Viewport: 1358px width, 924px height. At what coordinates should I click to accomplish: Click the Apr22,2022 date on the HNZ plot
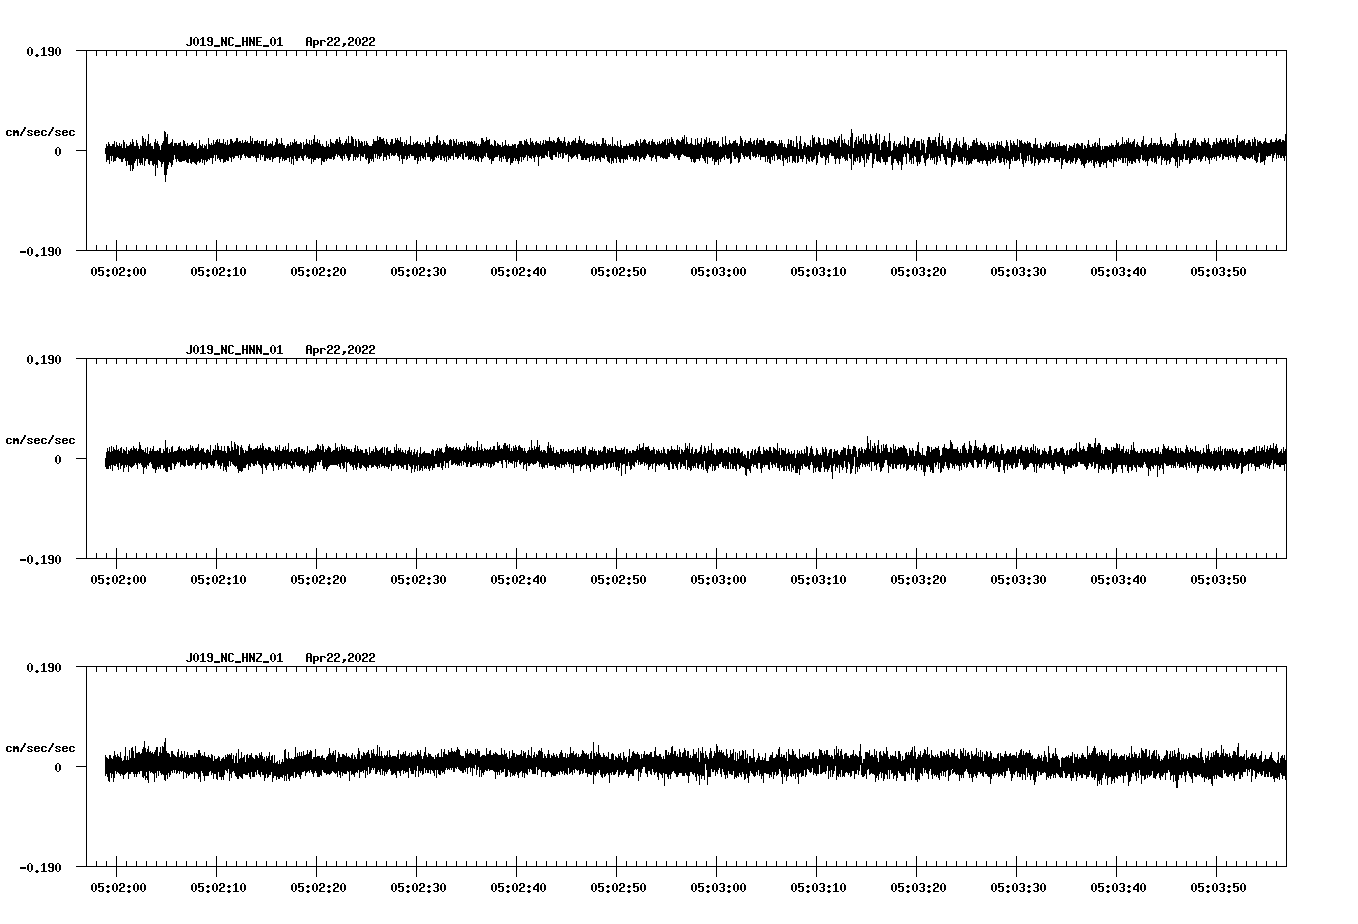pos(340,658)
